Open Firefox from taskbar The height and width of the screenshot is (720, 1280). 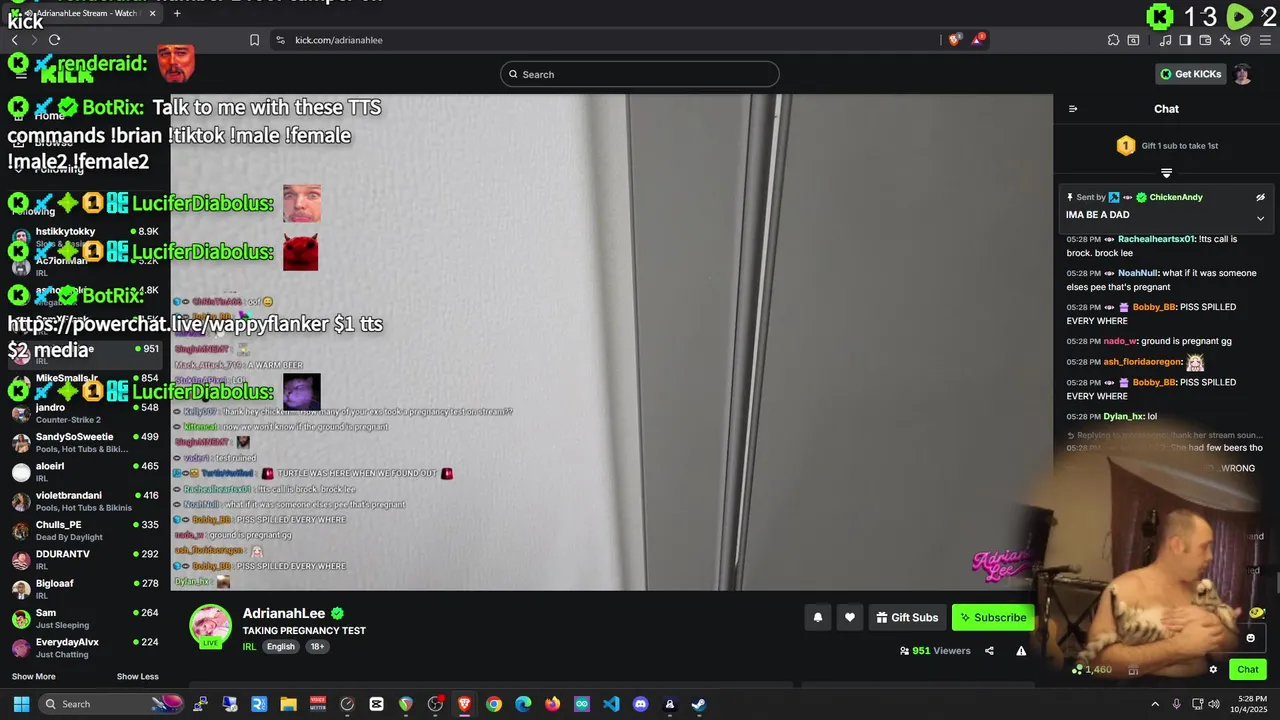[553, 704]
